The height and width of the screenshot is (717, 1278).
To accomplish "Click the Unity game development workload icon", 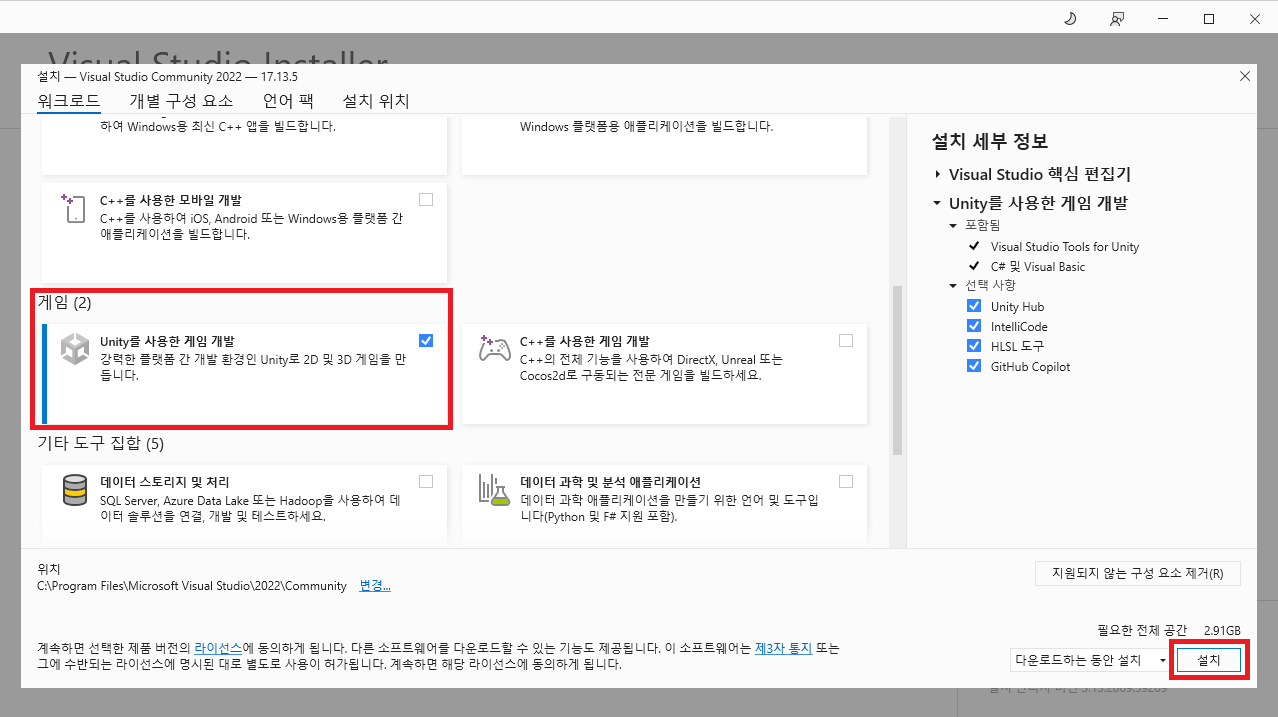I will click(x=76, y=349).
